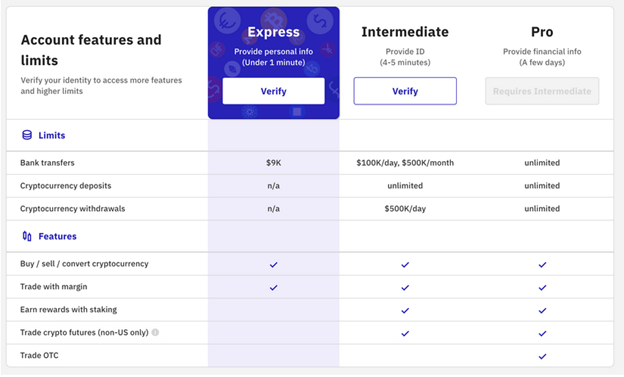The width and height of the screenshot is (624, 377).
Task: Click Express checkmark for Trade with margin
Action: (x=273, y=287)
